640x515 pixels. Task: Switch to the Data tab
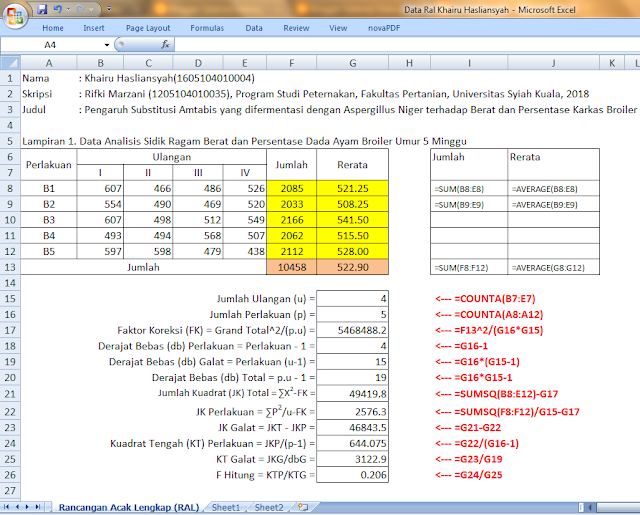click(x=254, y=28)
